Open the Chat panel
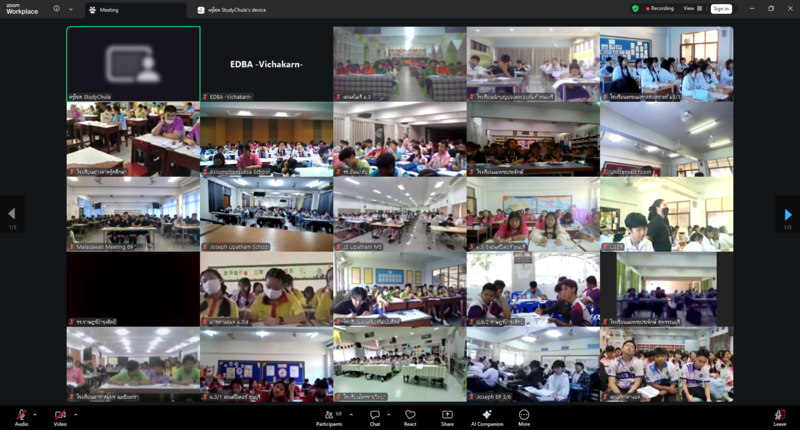This screenshot has width=800, height=430. (374, 418)
